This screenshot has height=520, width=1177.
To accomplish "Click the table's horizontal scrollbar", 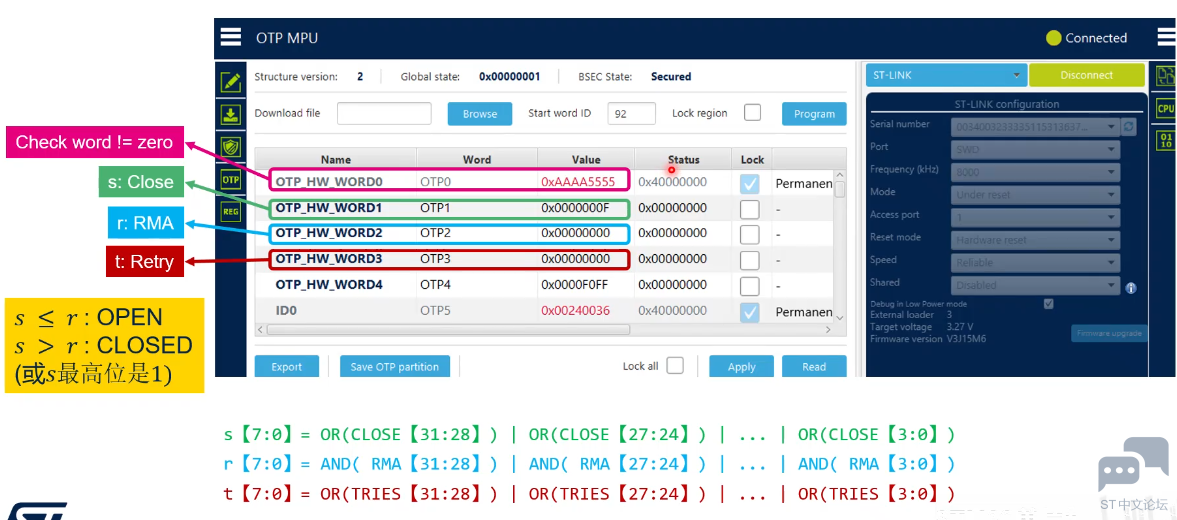I will [445, 329].
